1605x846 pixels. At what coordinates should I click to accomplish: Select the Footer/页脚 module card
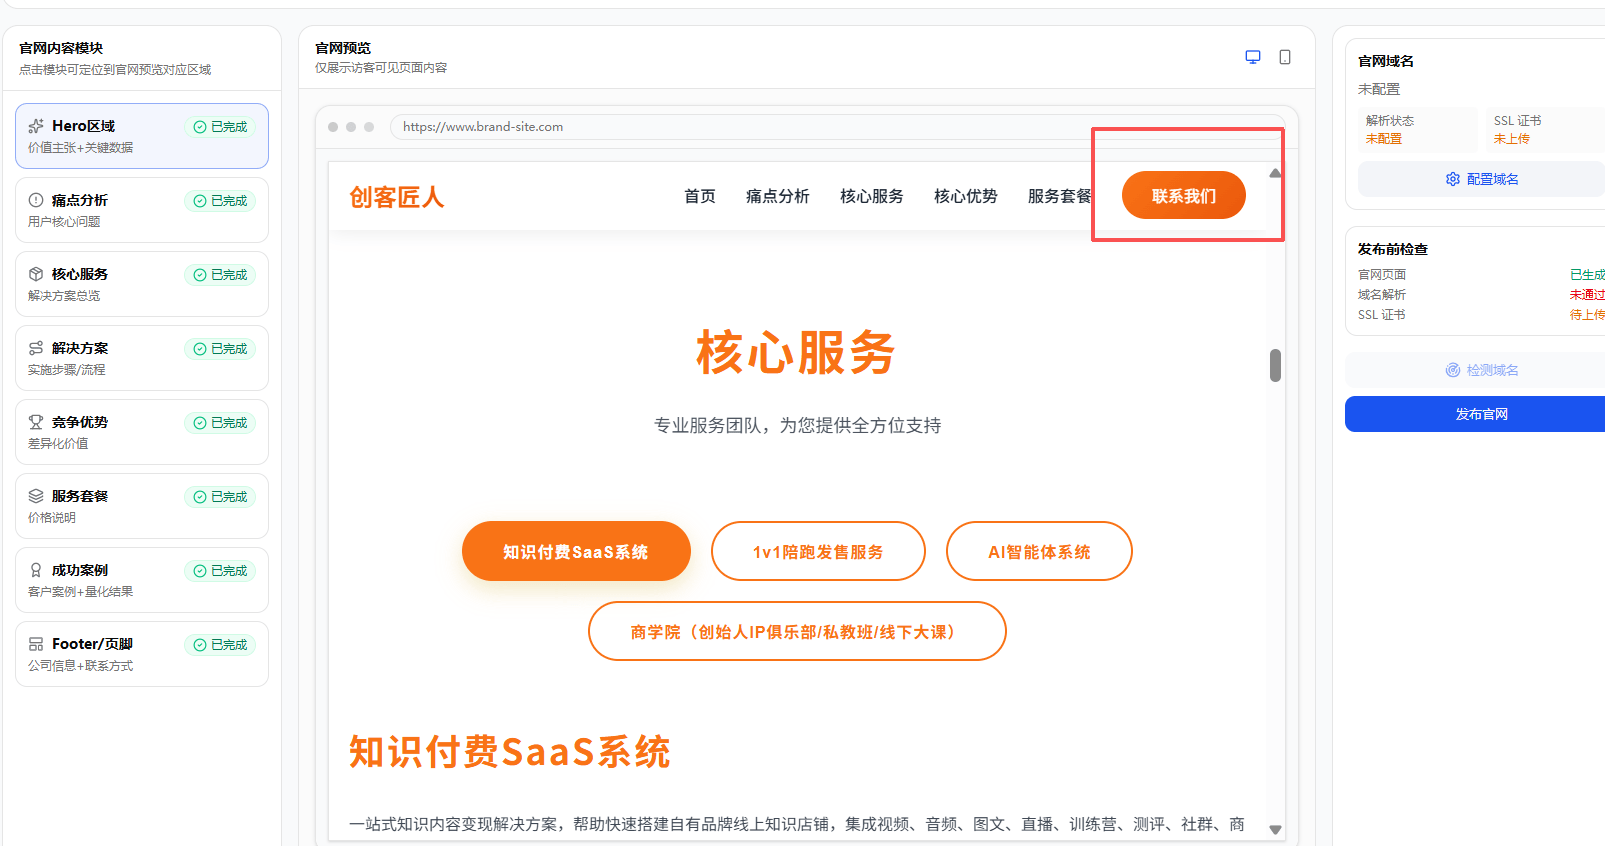pyautogui.click(x=142, y=654)
